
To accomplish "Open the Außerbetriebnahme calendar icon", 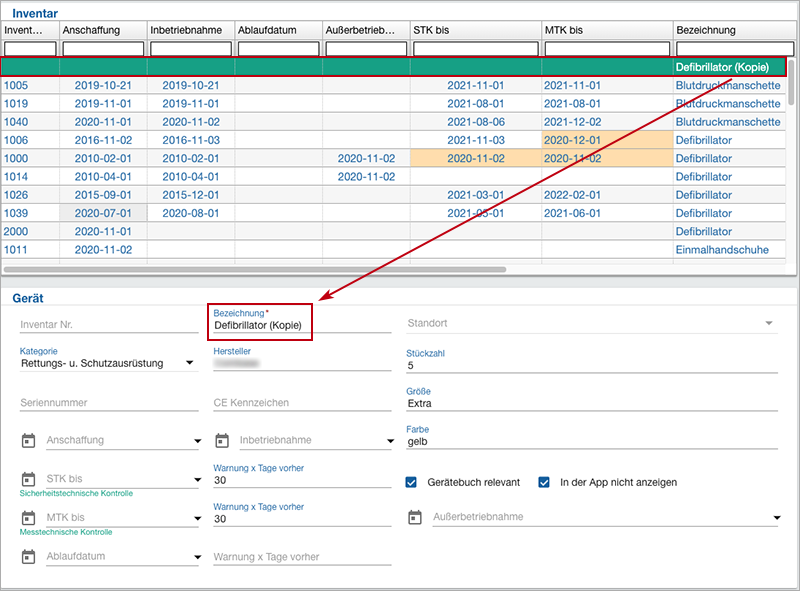I will [x=415, y=518].
